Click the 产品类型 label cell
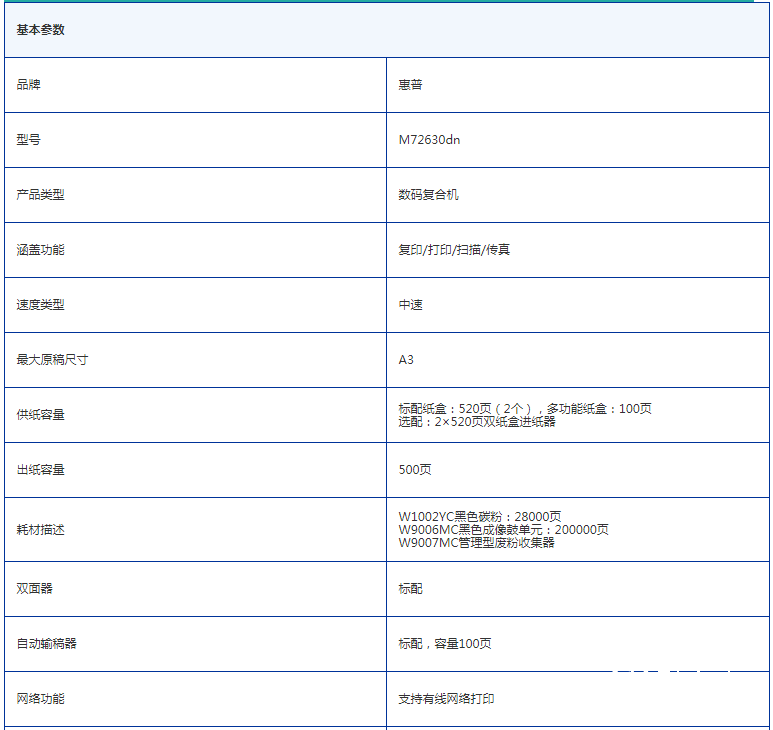Screen dimensions: 773x730 [x=40, y=195]
